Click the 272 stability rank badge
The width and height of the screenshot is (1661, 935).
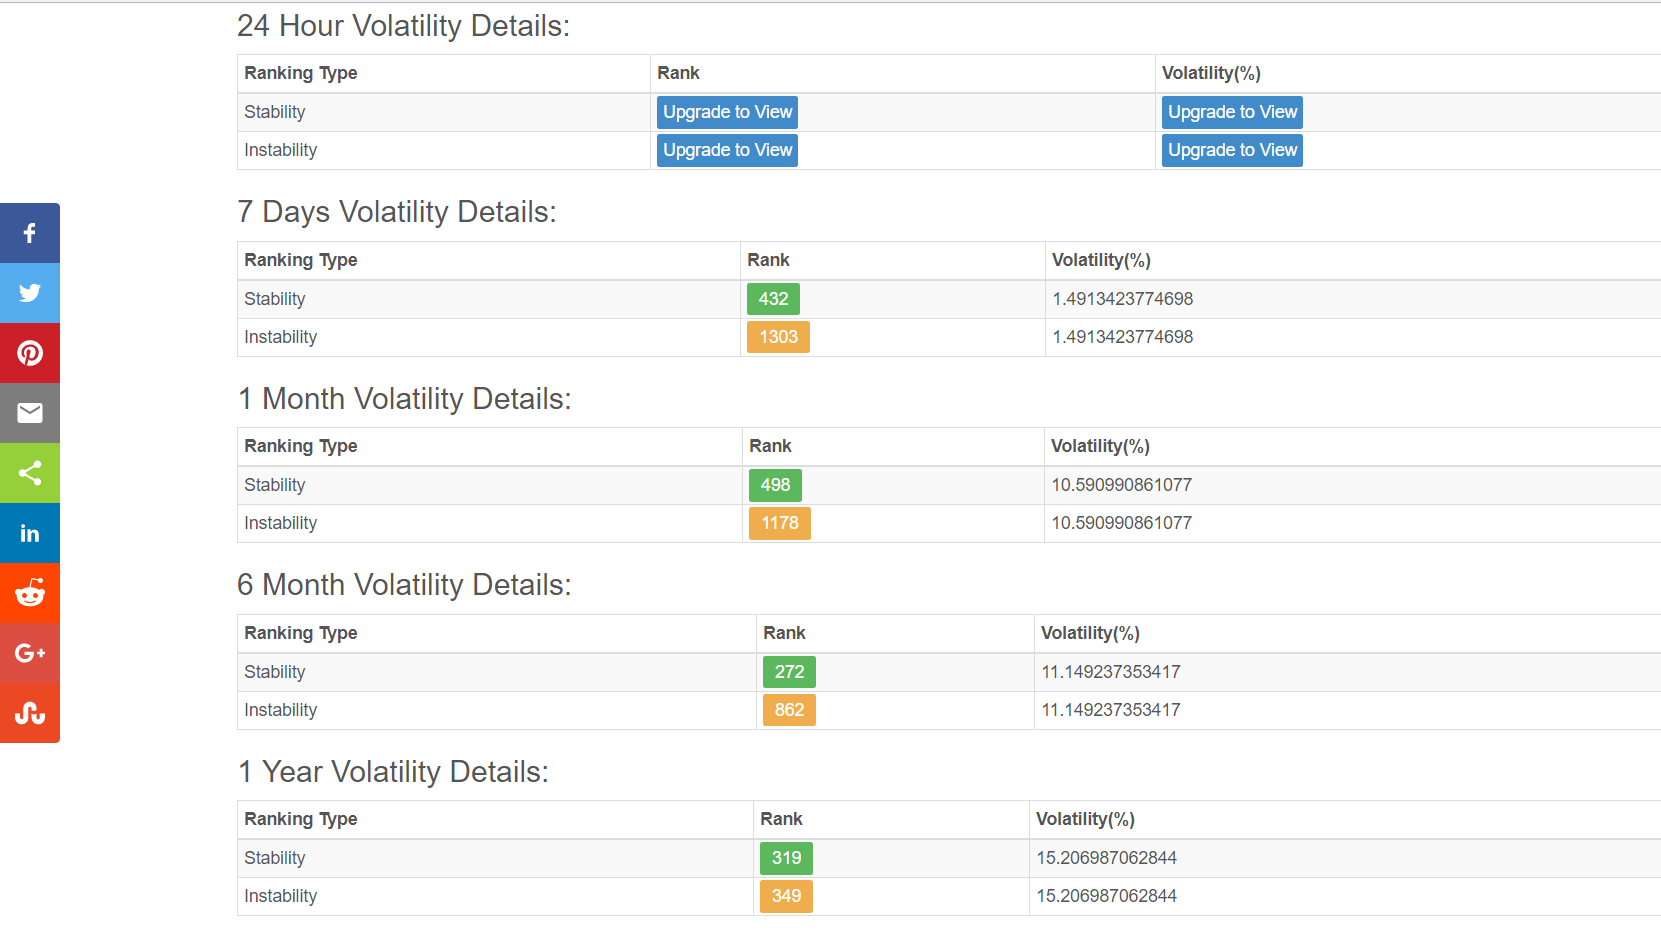[x=789, y=672]
